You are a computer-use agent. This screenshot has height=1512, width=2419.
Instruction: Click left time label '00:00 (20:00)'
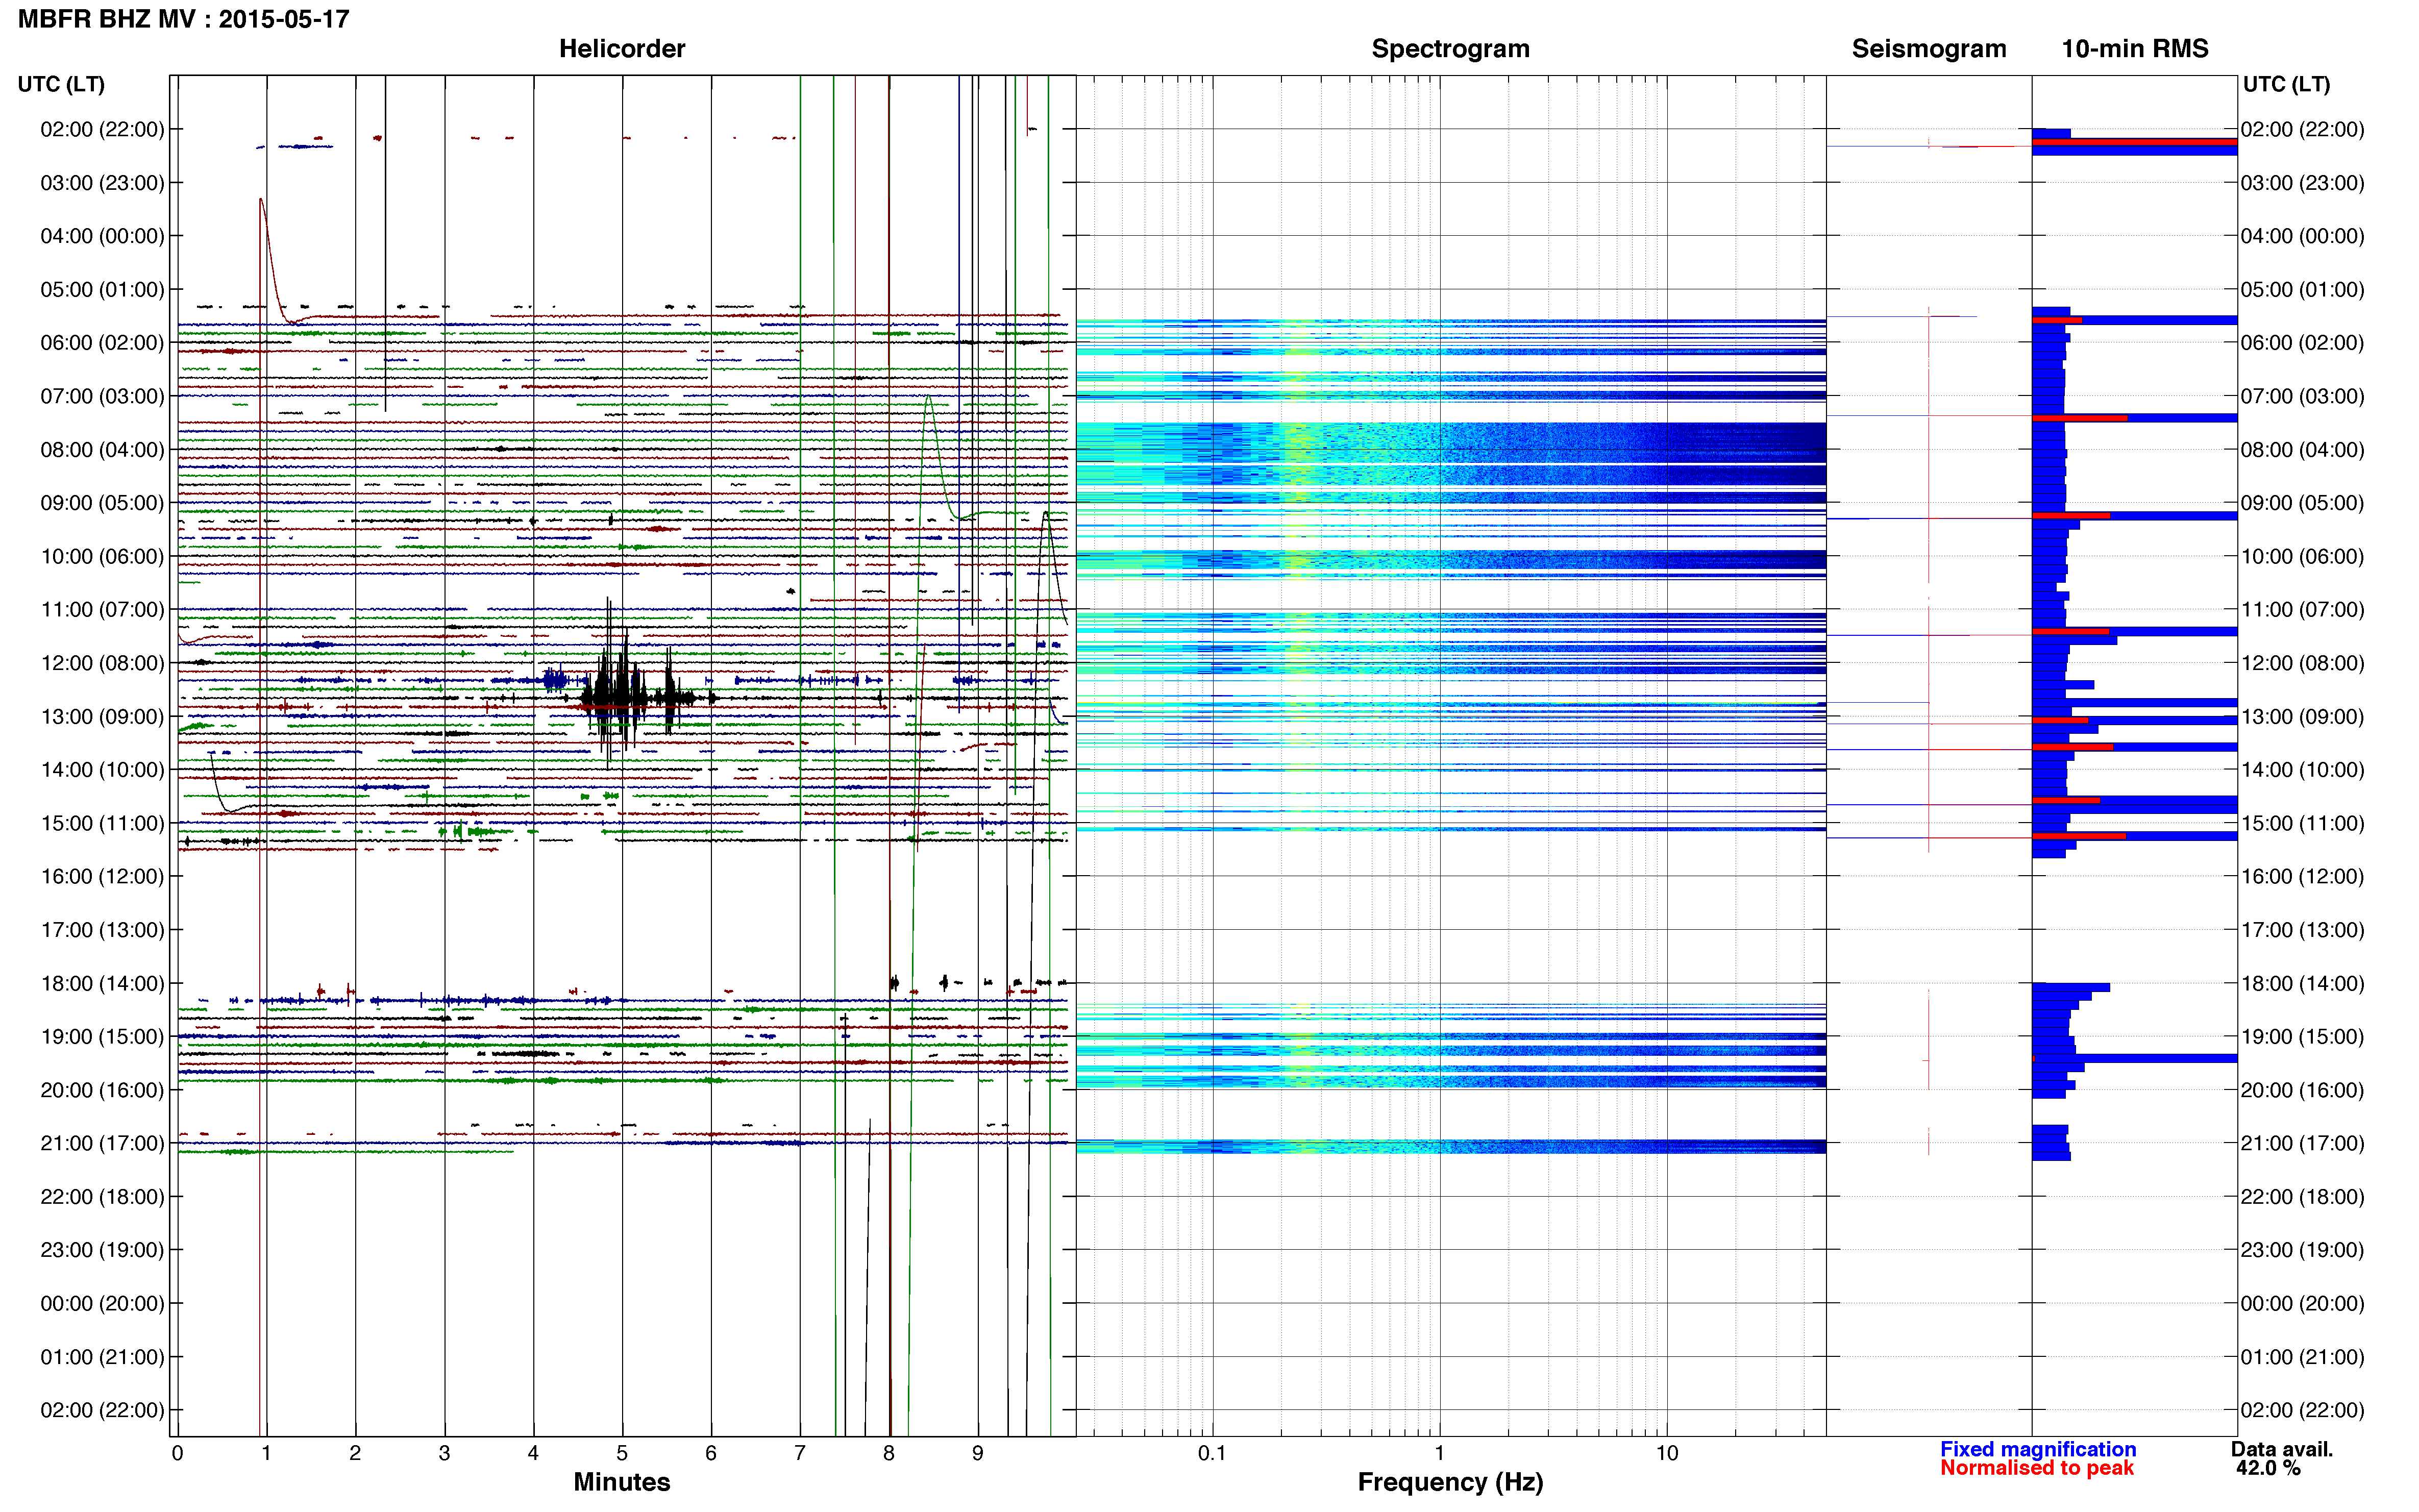click(x=102, y=1303)
